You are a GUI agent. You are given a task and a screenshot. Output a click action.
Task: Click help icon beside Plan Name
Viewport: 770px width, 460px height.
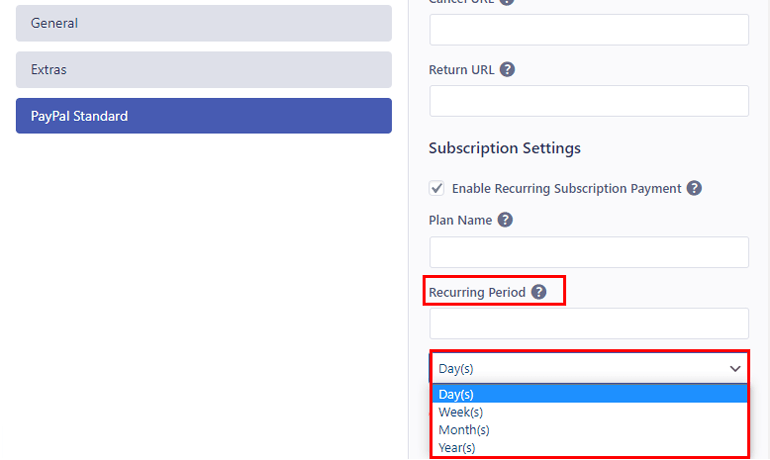pos(505,220)
